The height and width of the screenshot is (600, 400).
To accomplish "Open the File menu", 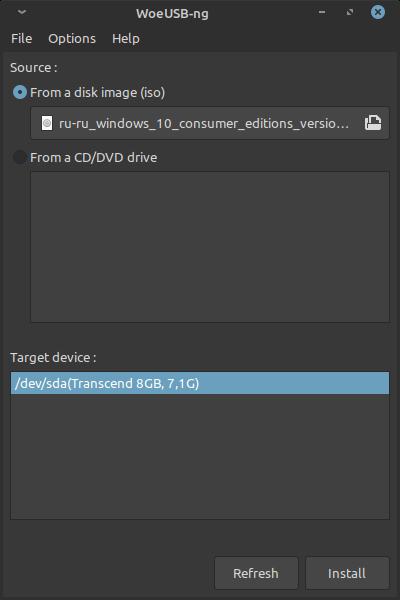I will coord(21,39).
